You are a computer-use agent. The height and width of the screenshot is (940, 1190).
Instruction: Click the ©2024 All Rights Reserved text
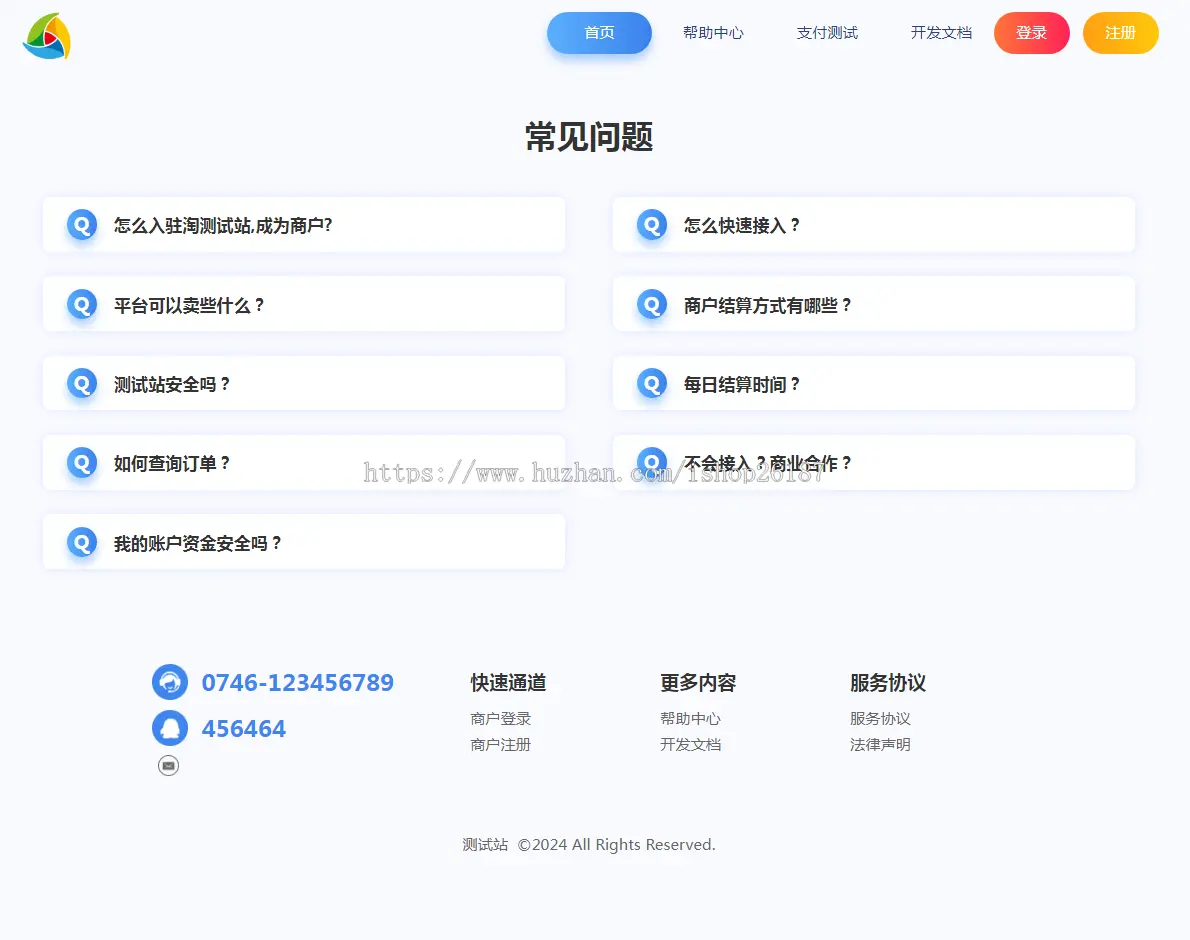pos(616,844)
